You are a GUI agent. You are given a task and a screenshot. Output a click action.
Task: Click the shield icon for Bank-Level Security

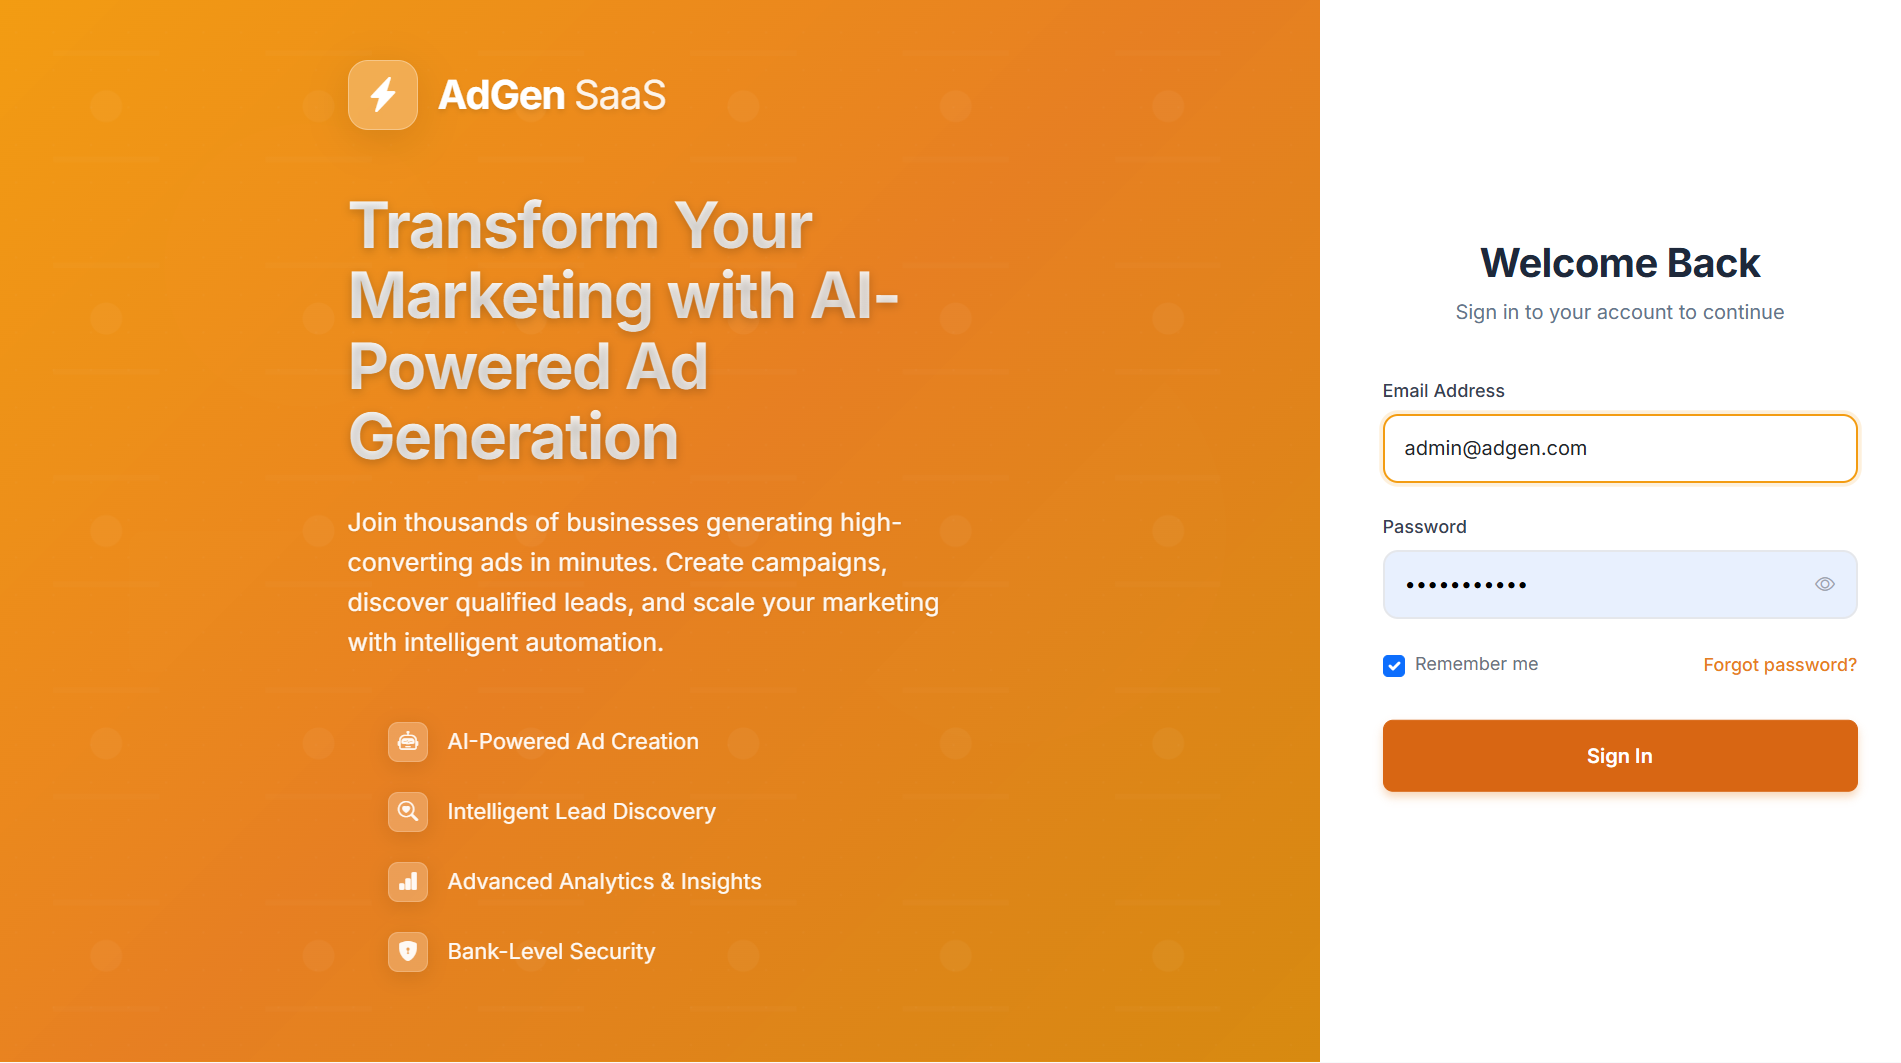408,952
